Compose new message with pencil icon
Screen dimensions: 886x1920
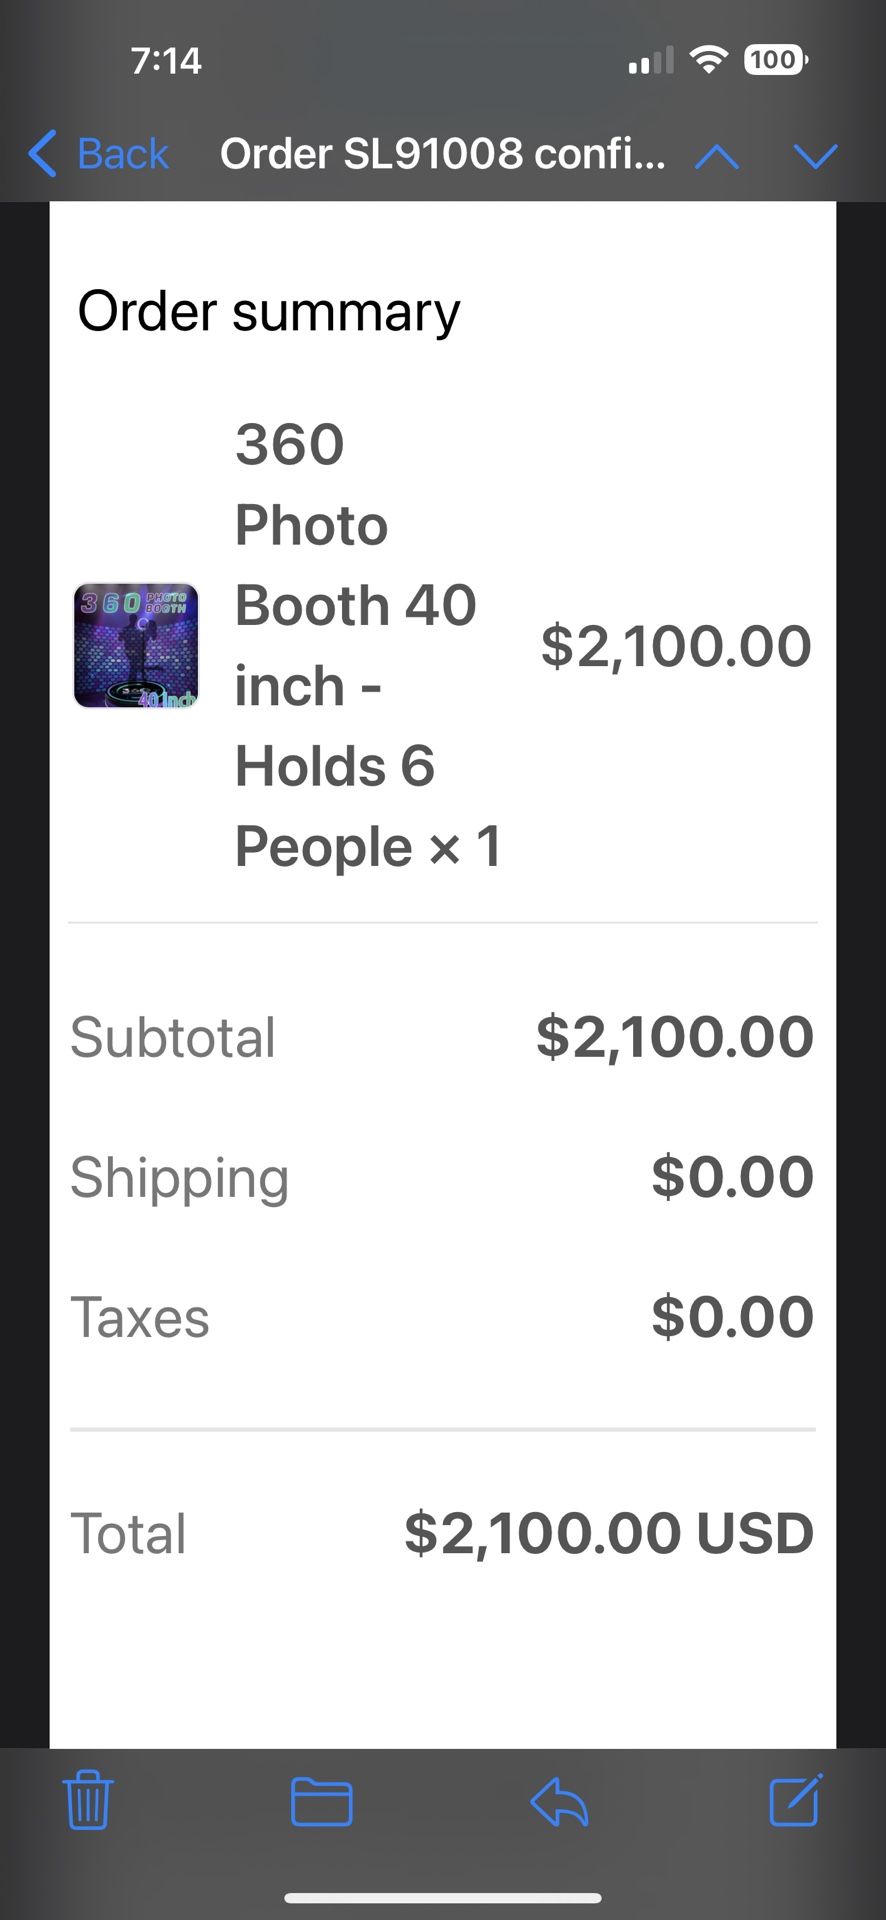[x=796, y=1800]
